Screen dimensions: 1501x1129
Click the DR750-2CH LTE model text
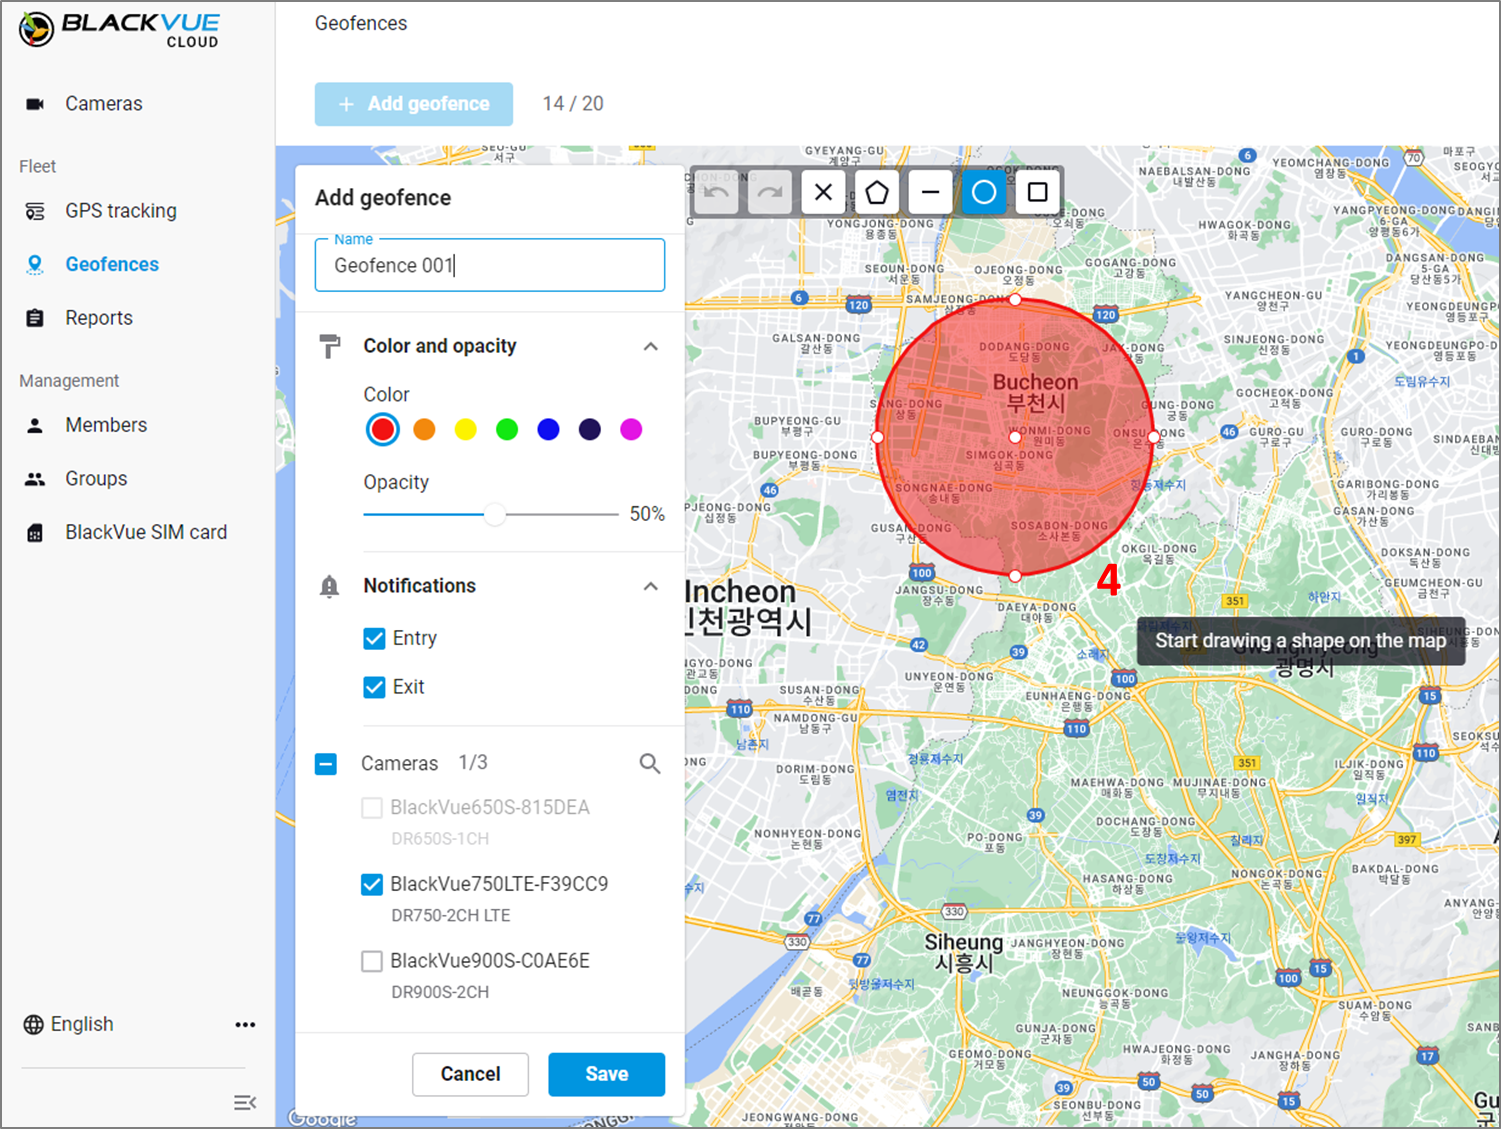(x=451, y=915)
